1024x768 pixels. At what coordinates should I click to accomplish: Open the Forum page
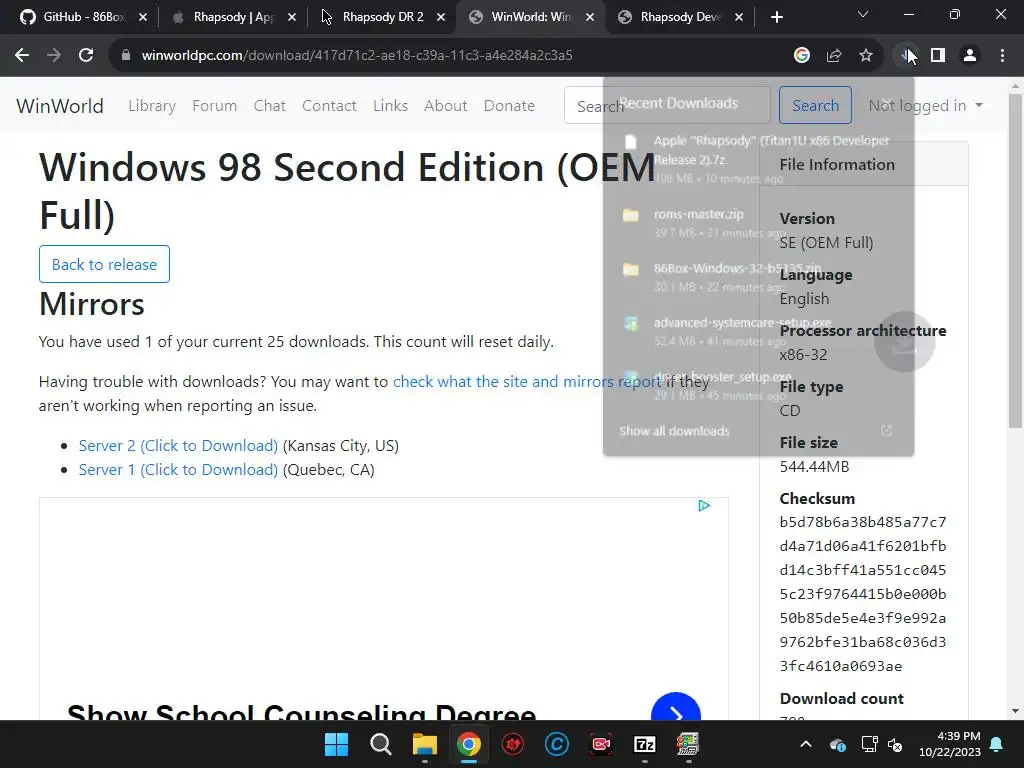pyautogui.click(x=214, y=105)
